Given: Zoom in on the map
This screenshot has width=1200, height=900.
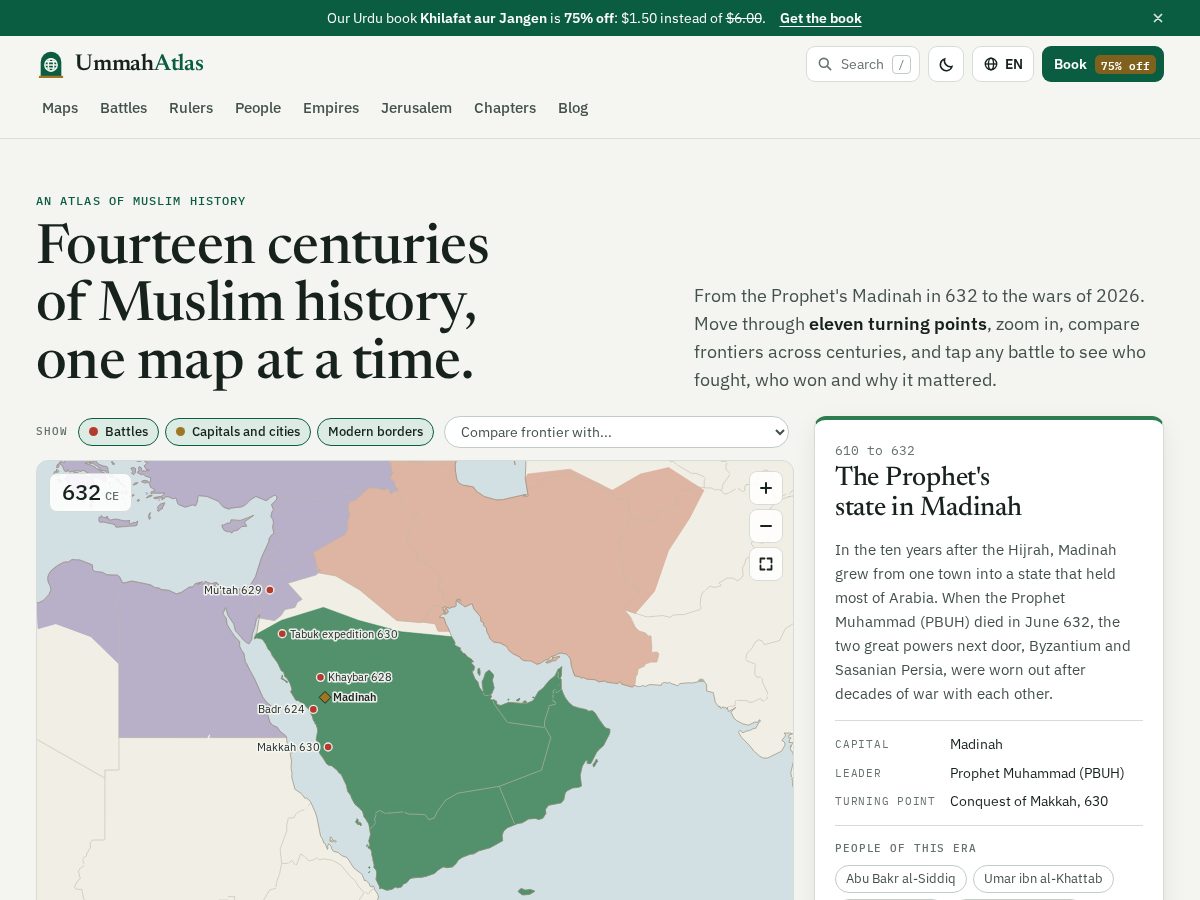Looking at the screenshot, I should [x=766, y=488].
